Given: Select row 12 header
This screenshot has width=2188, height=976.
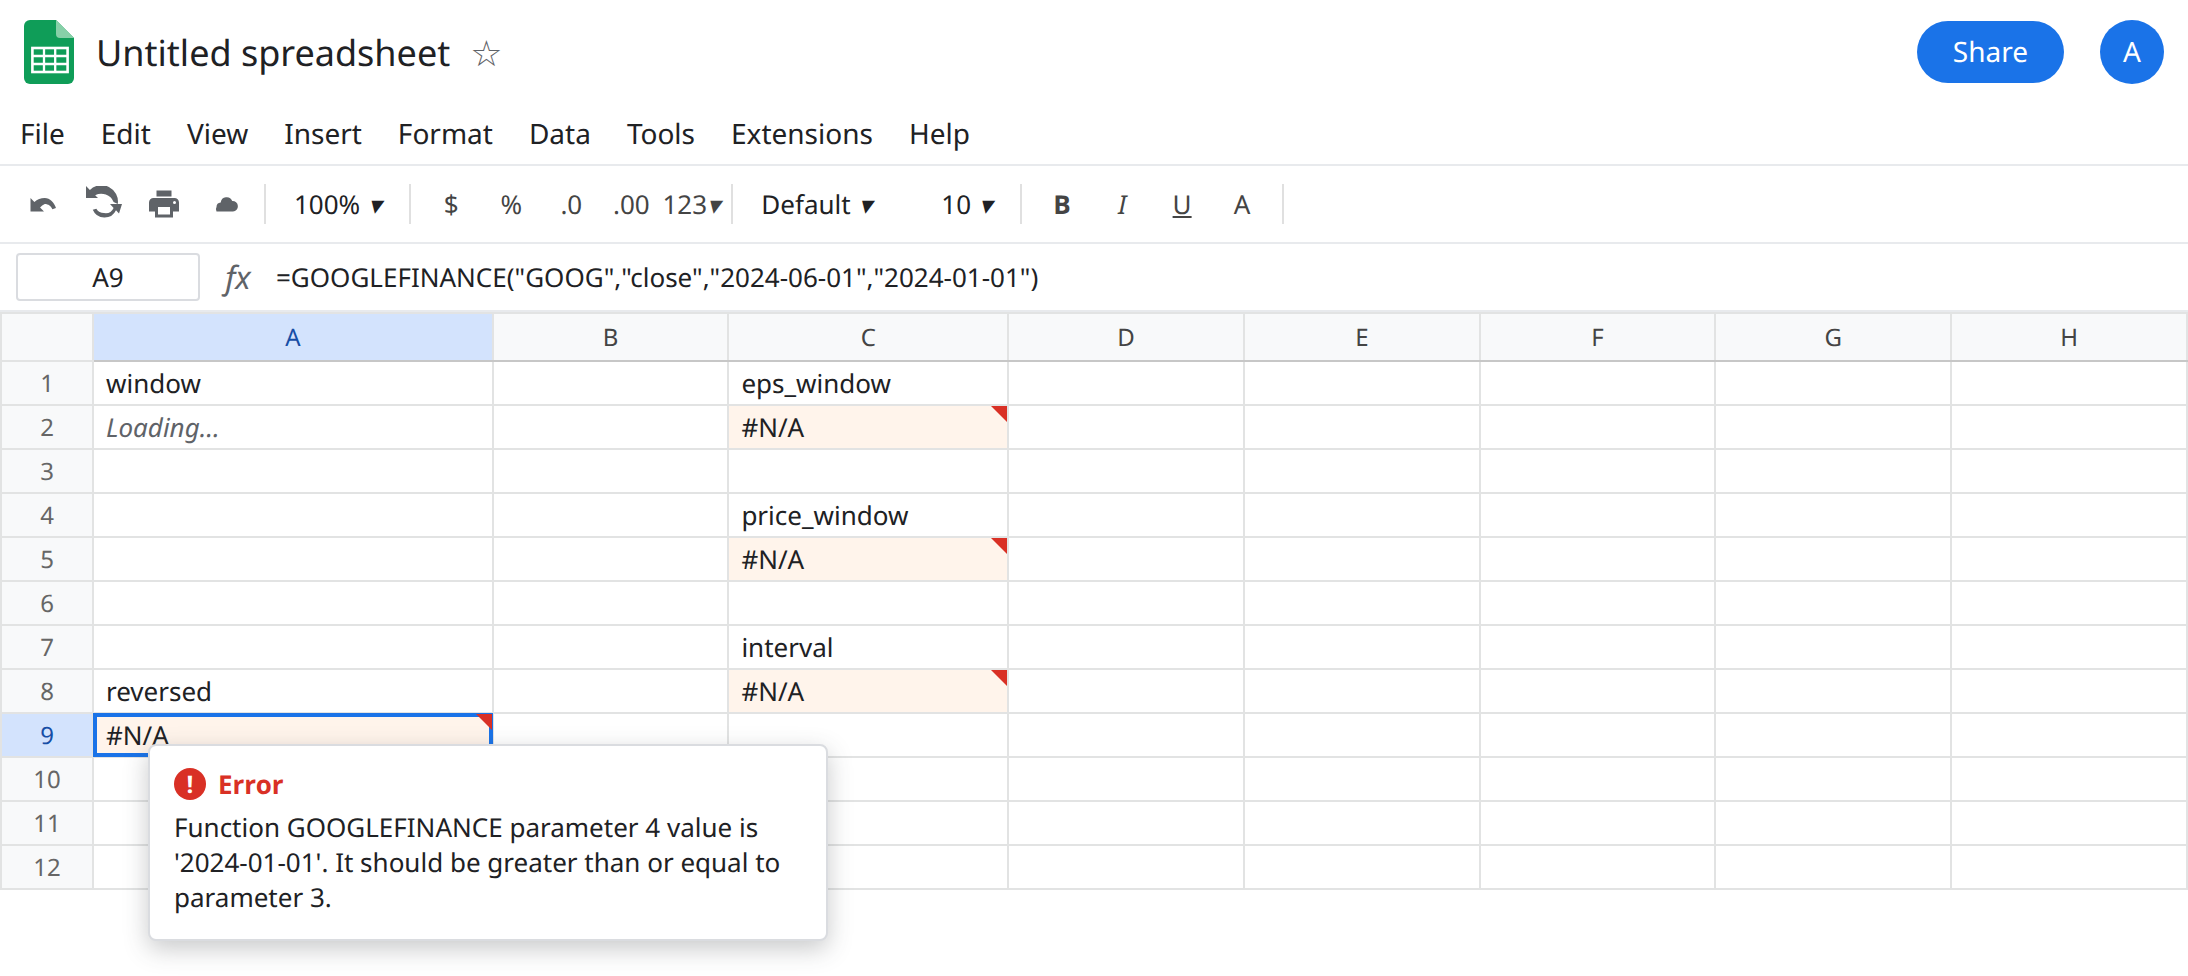Looking at the screenshot, I should point(47,868).
